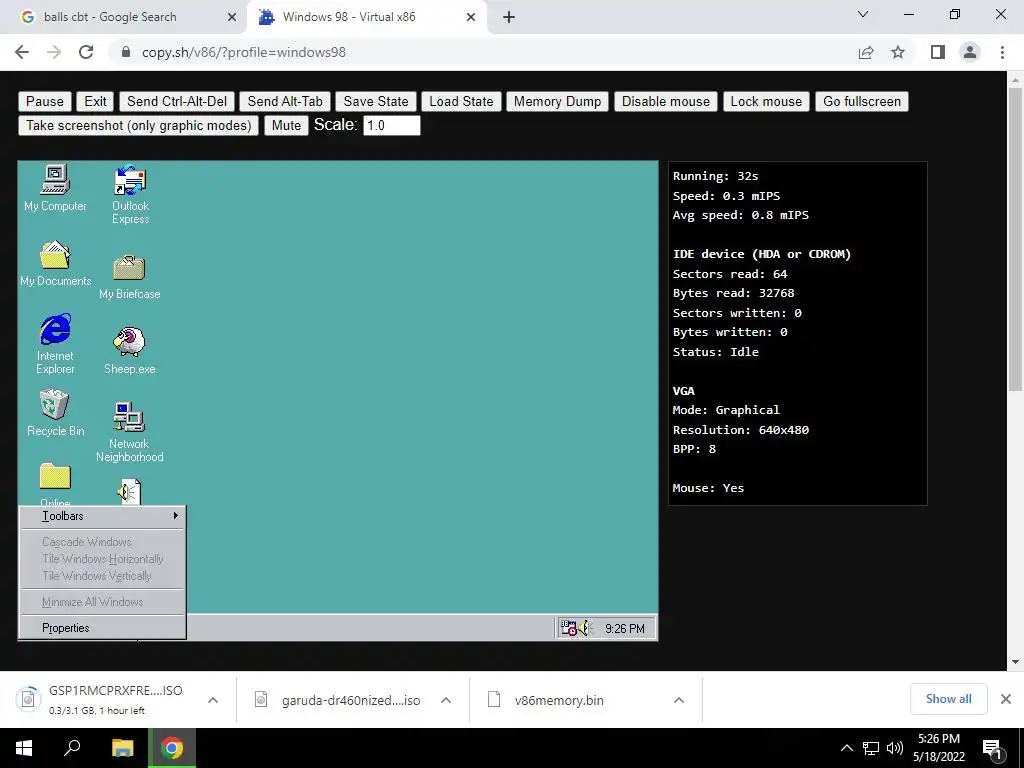Click the Win98 tray volume speaker icon
Screen dimensions: 1024x768
[x=584, y=628]
